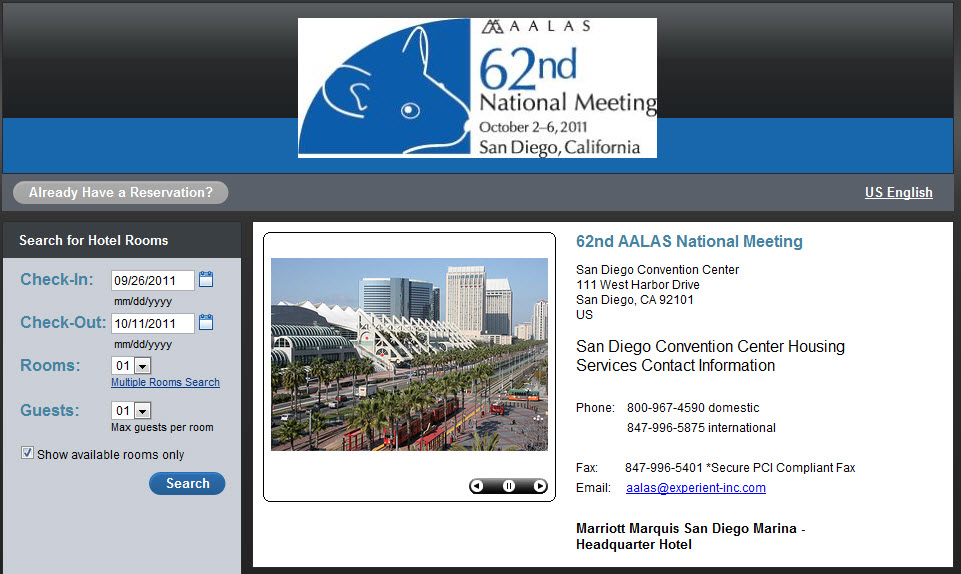Open the Guests count dropdown
Image resolution: width=961 pixels, height=574 pixels.
point(142,410)
